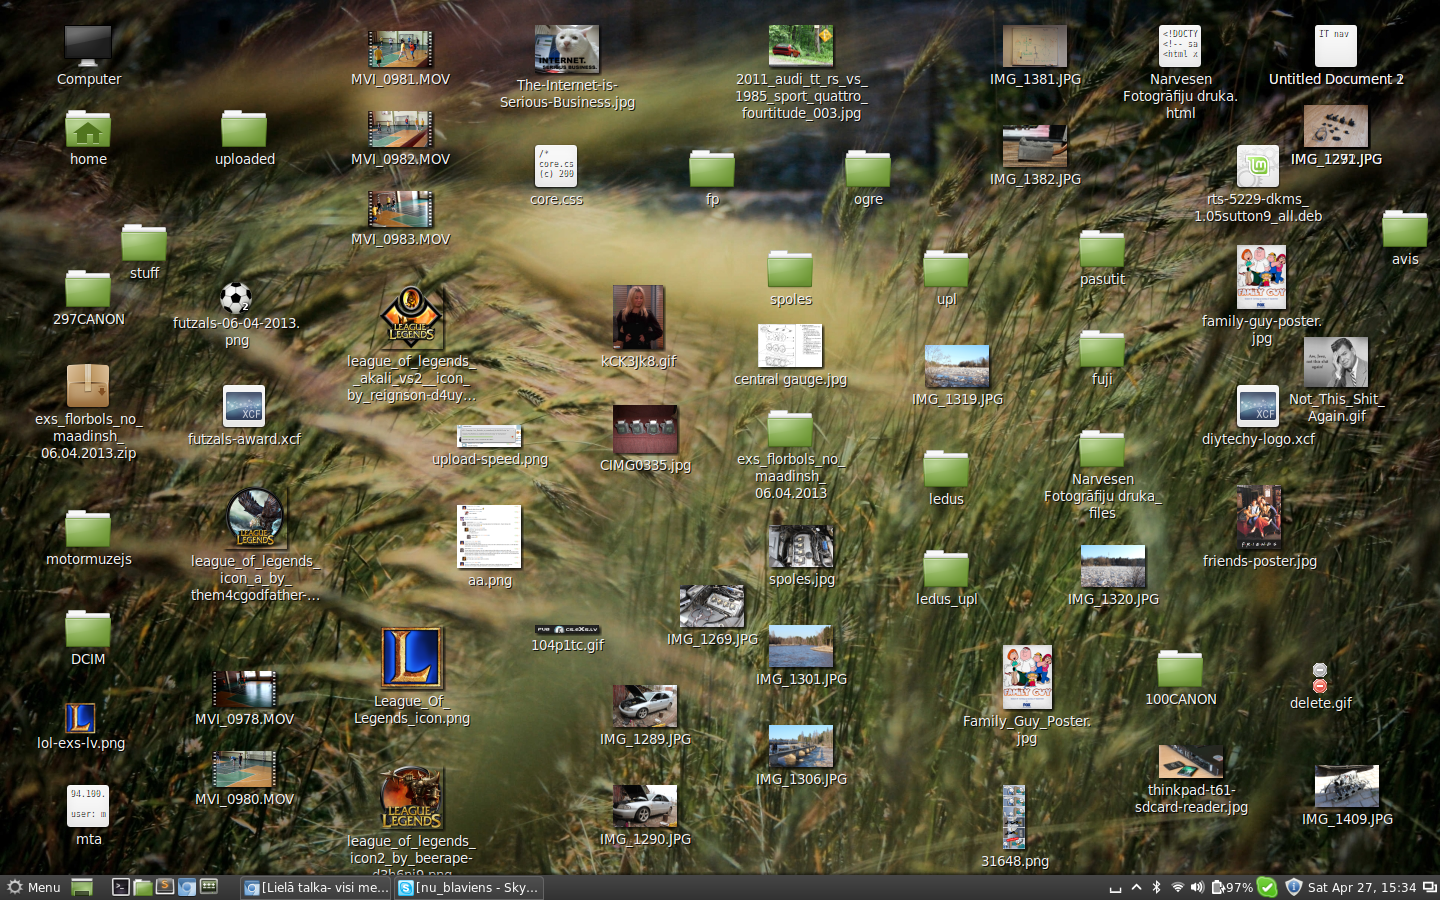
Task: Open the Linux Mint Menu button
Action: click(34, 887)
